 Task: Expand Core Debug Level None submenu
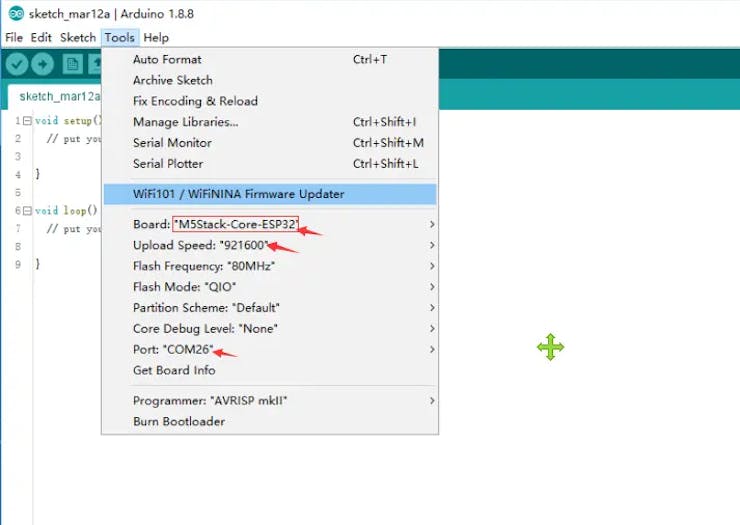point(270,328)
